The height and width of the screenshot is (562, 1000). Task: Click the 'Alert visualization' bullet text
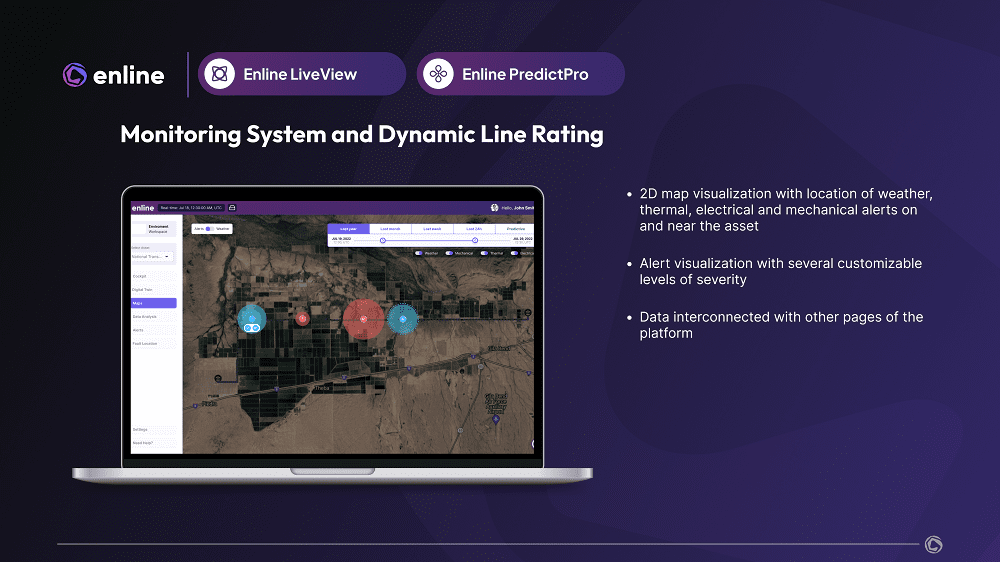point(781,271)
